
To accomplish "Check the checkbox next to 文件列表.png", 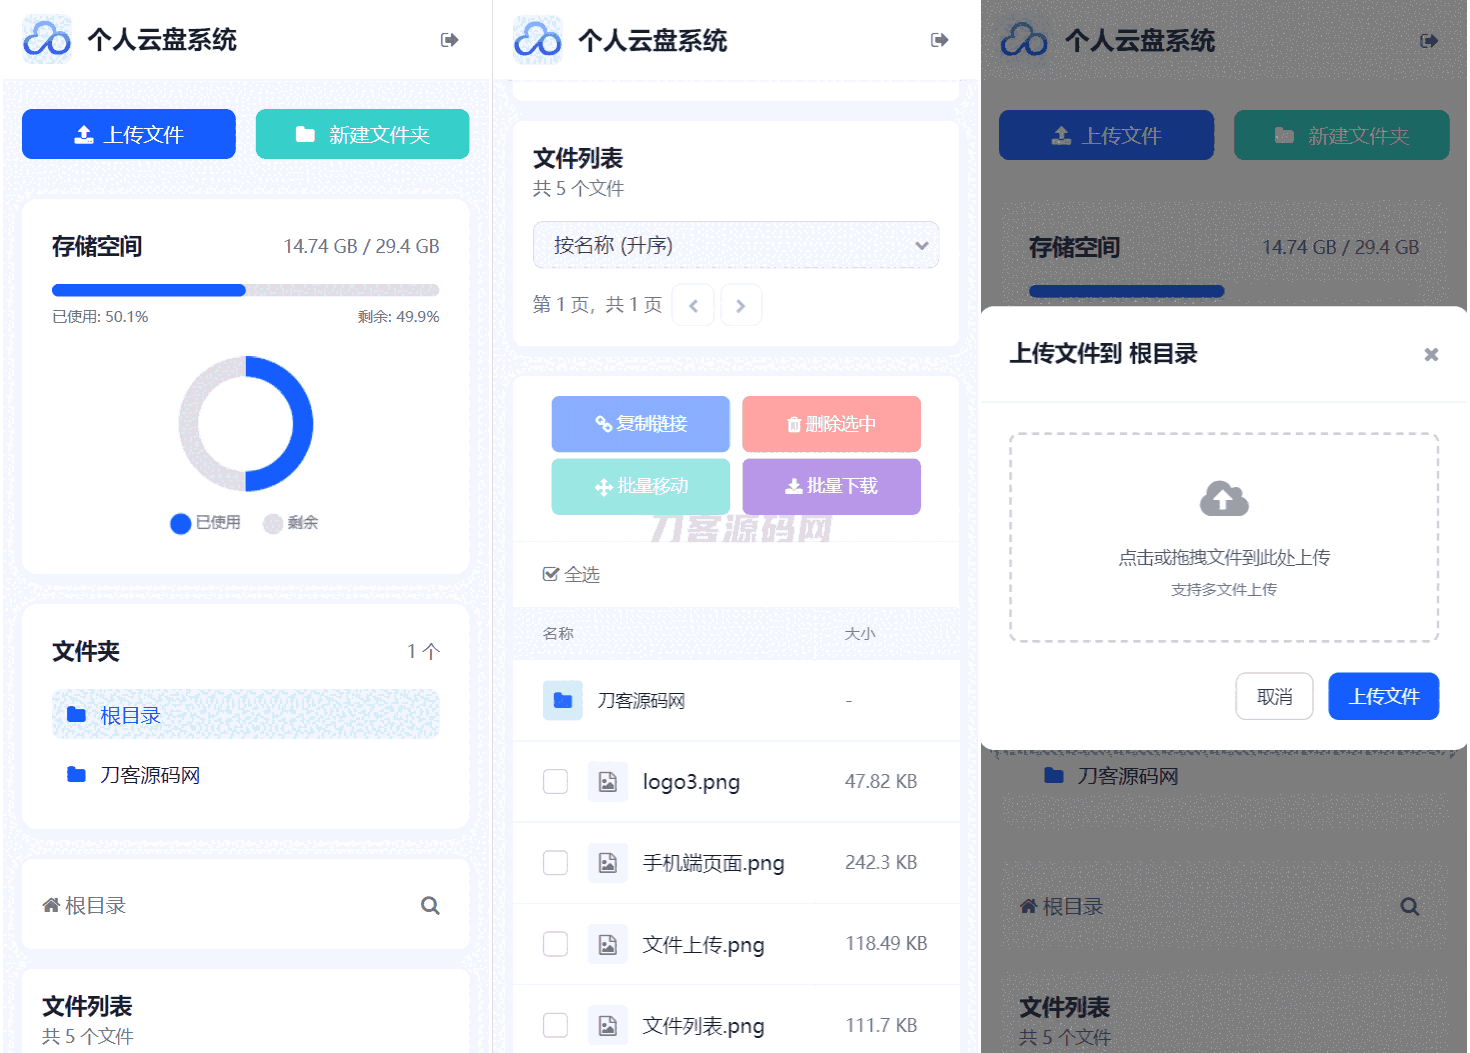I will point(555,1024).
